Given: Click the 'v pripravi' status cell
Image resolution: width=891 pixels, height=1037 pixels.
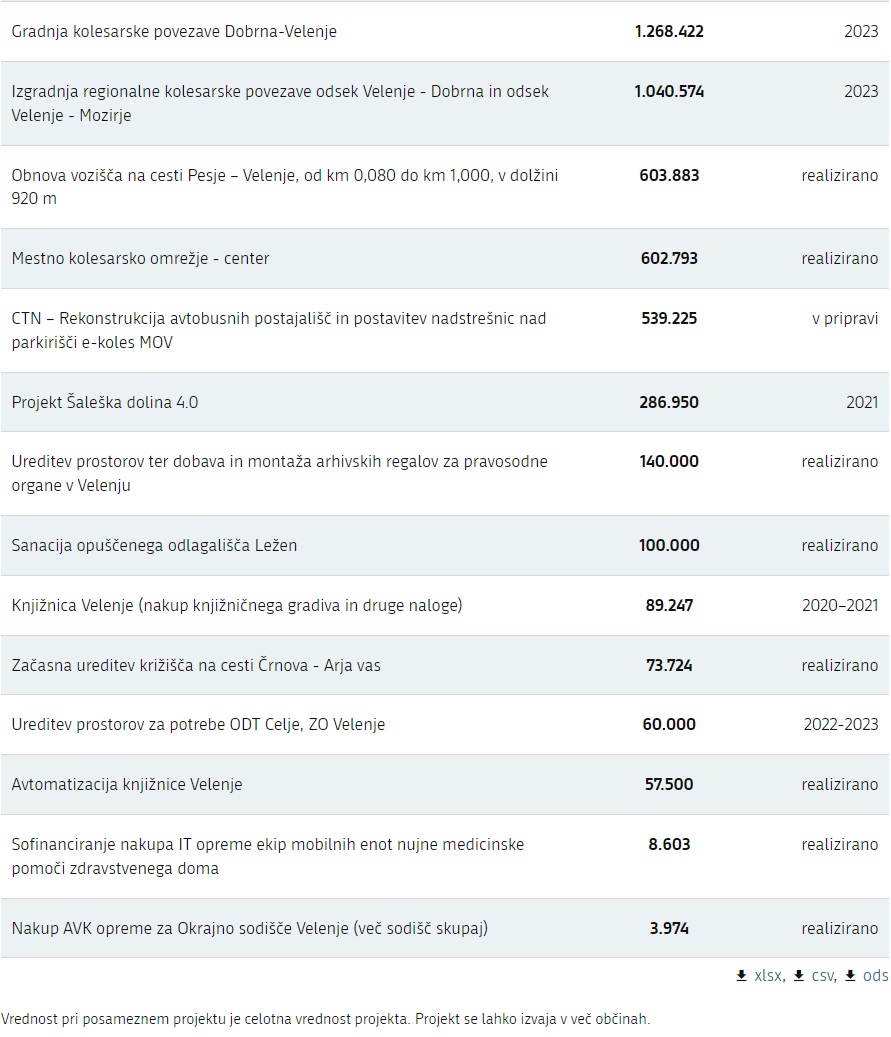Looking at the screenshot, I should (845, 319).
